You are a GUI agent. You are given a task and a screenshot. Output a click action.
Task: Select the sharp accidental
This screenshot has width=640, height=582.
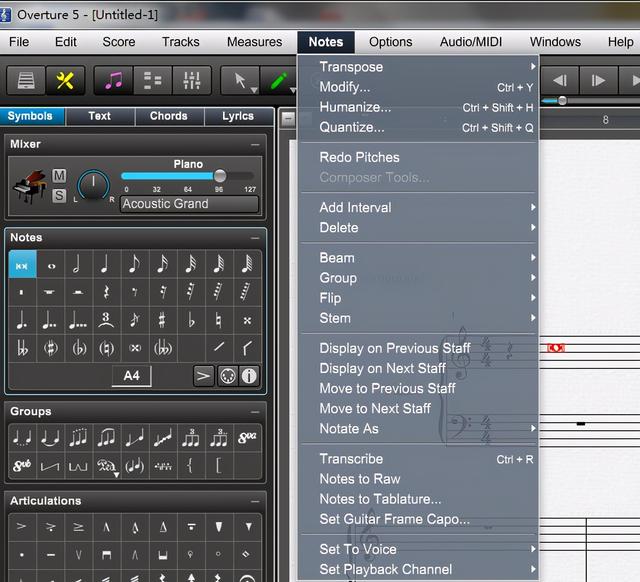tap(163, 320)
